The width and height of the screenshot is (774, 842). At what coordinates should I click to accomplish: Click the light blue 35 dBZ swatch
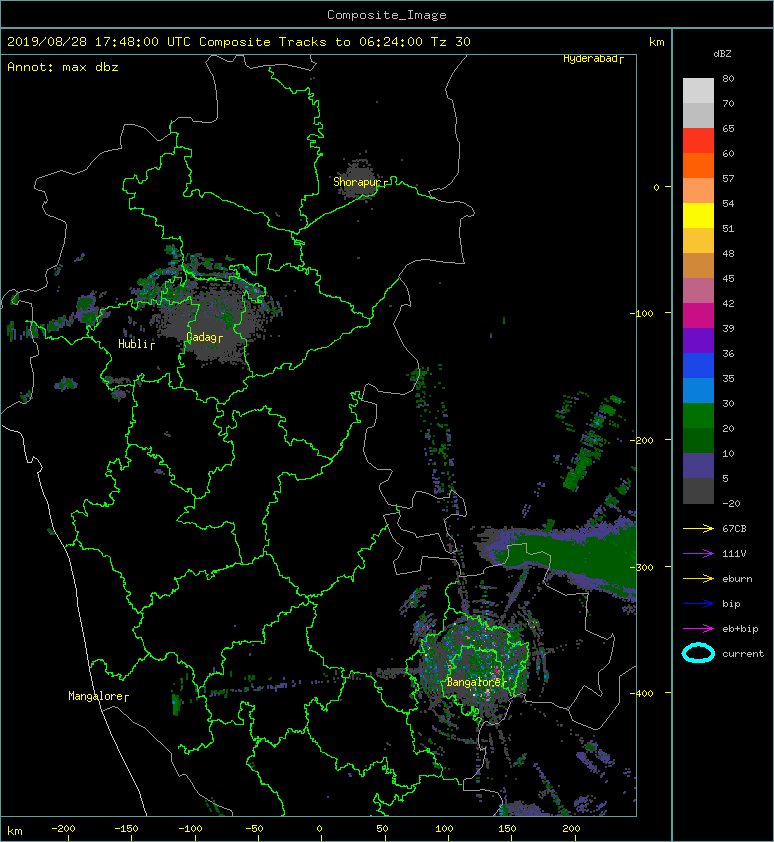[x=698, y=390]
